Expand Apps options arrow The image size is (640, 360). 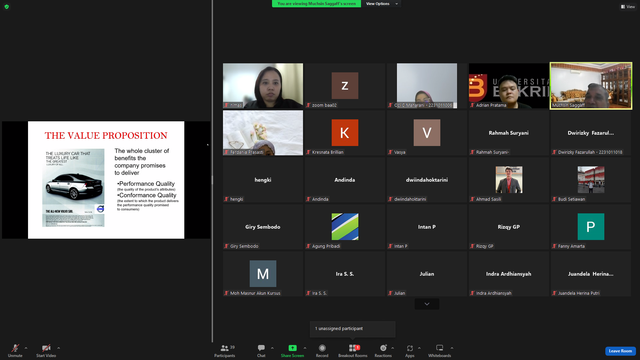pyautogui.click(x=419, y=348)
